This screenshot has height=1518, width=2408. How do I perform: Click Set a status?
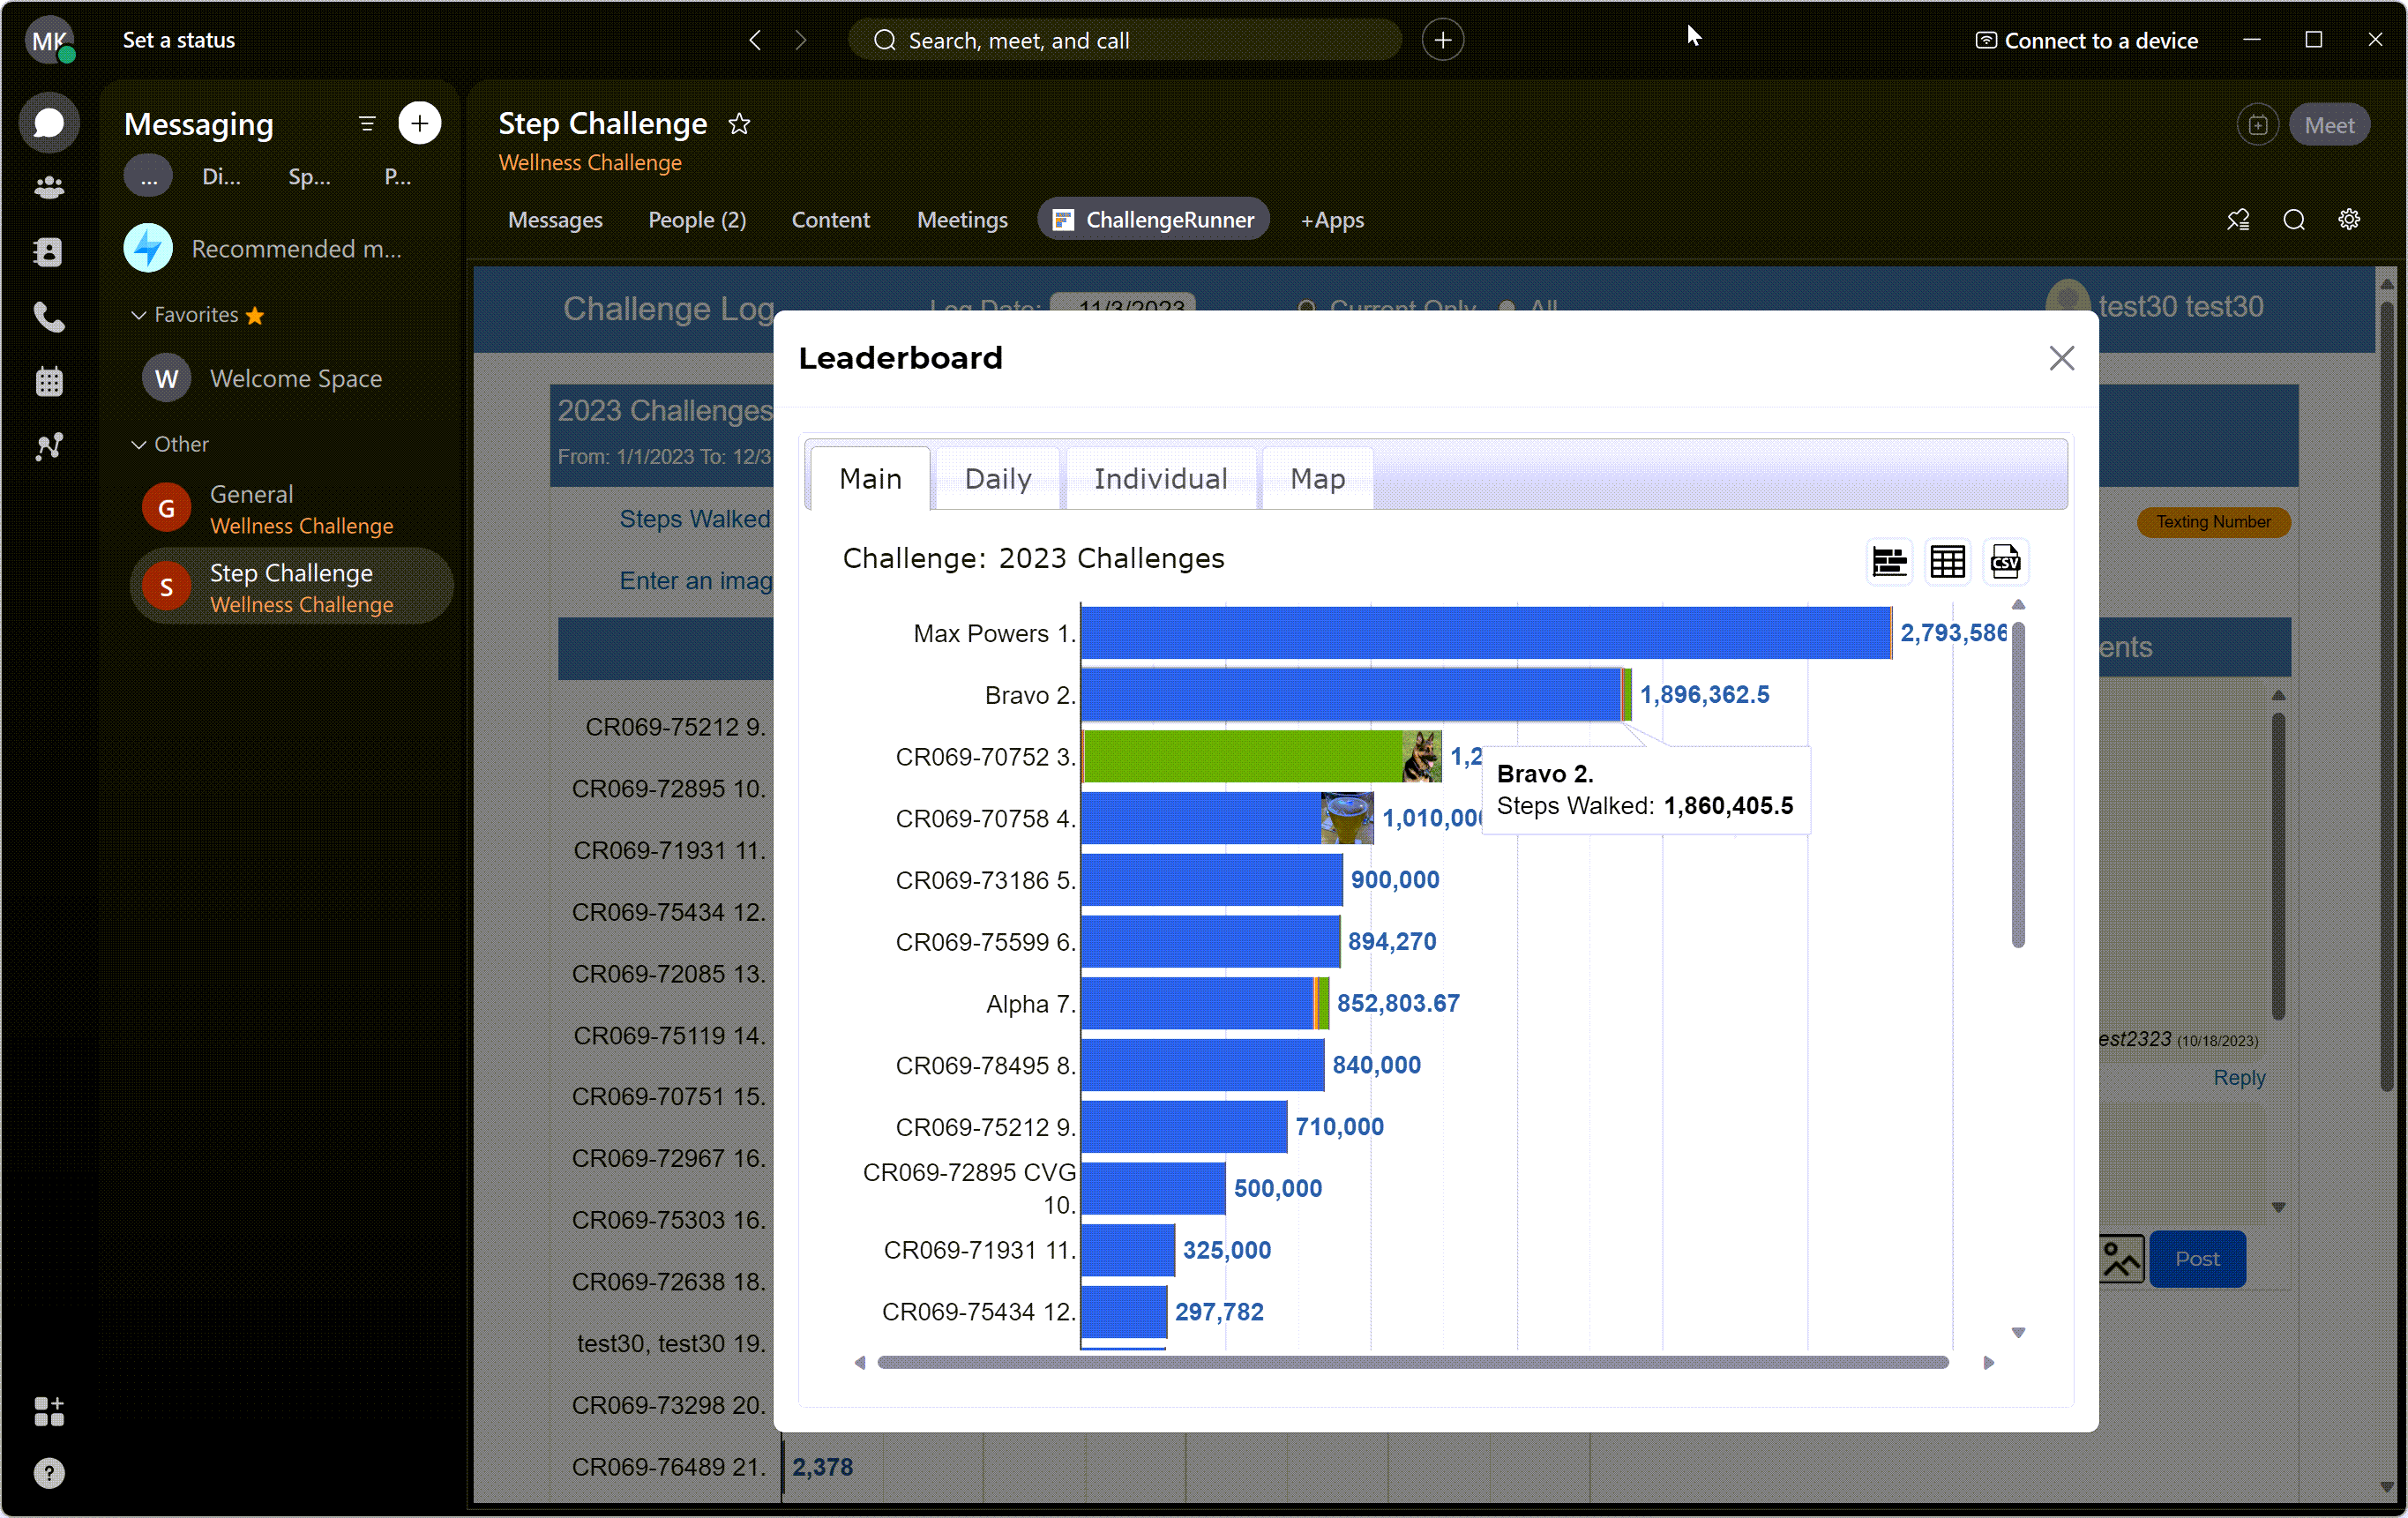click(x=179, y=40)
